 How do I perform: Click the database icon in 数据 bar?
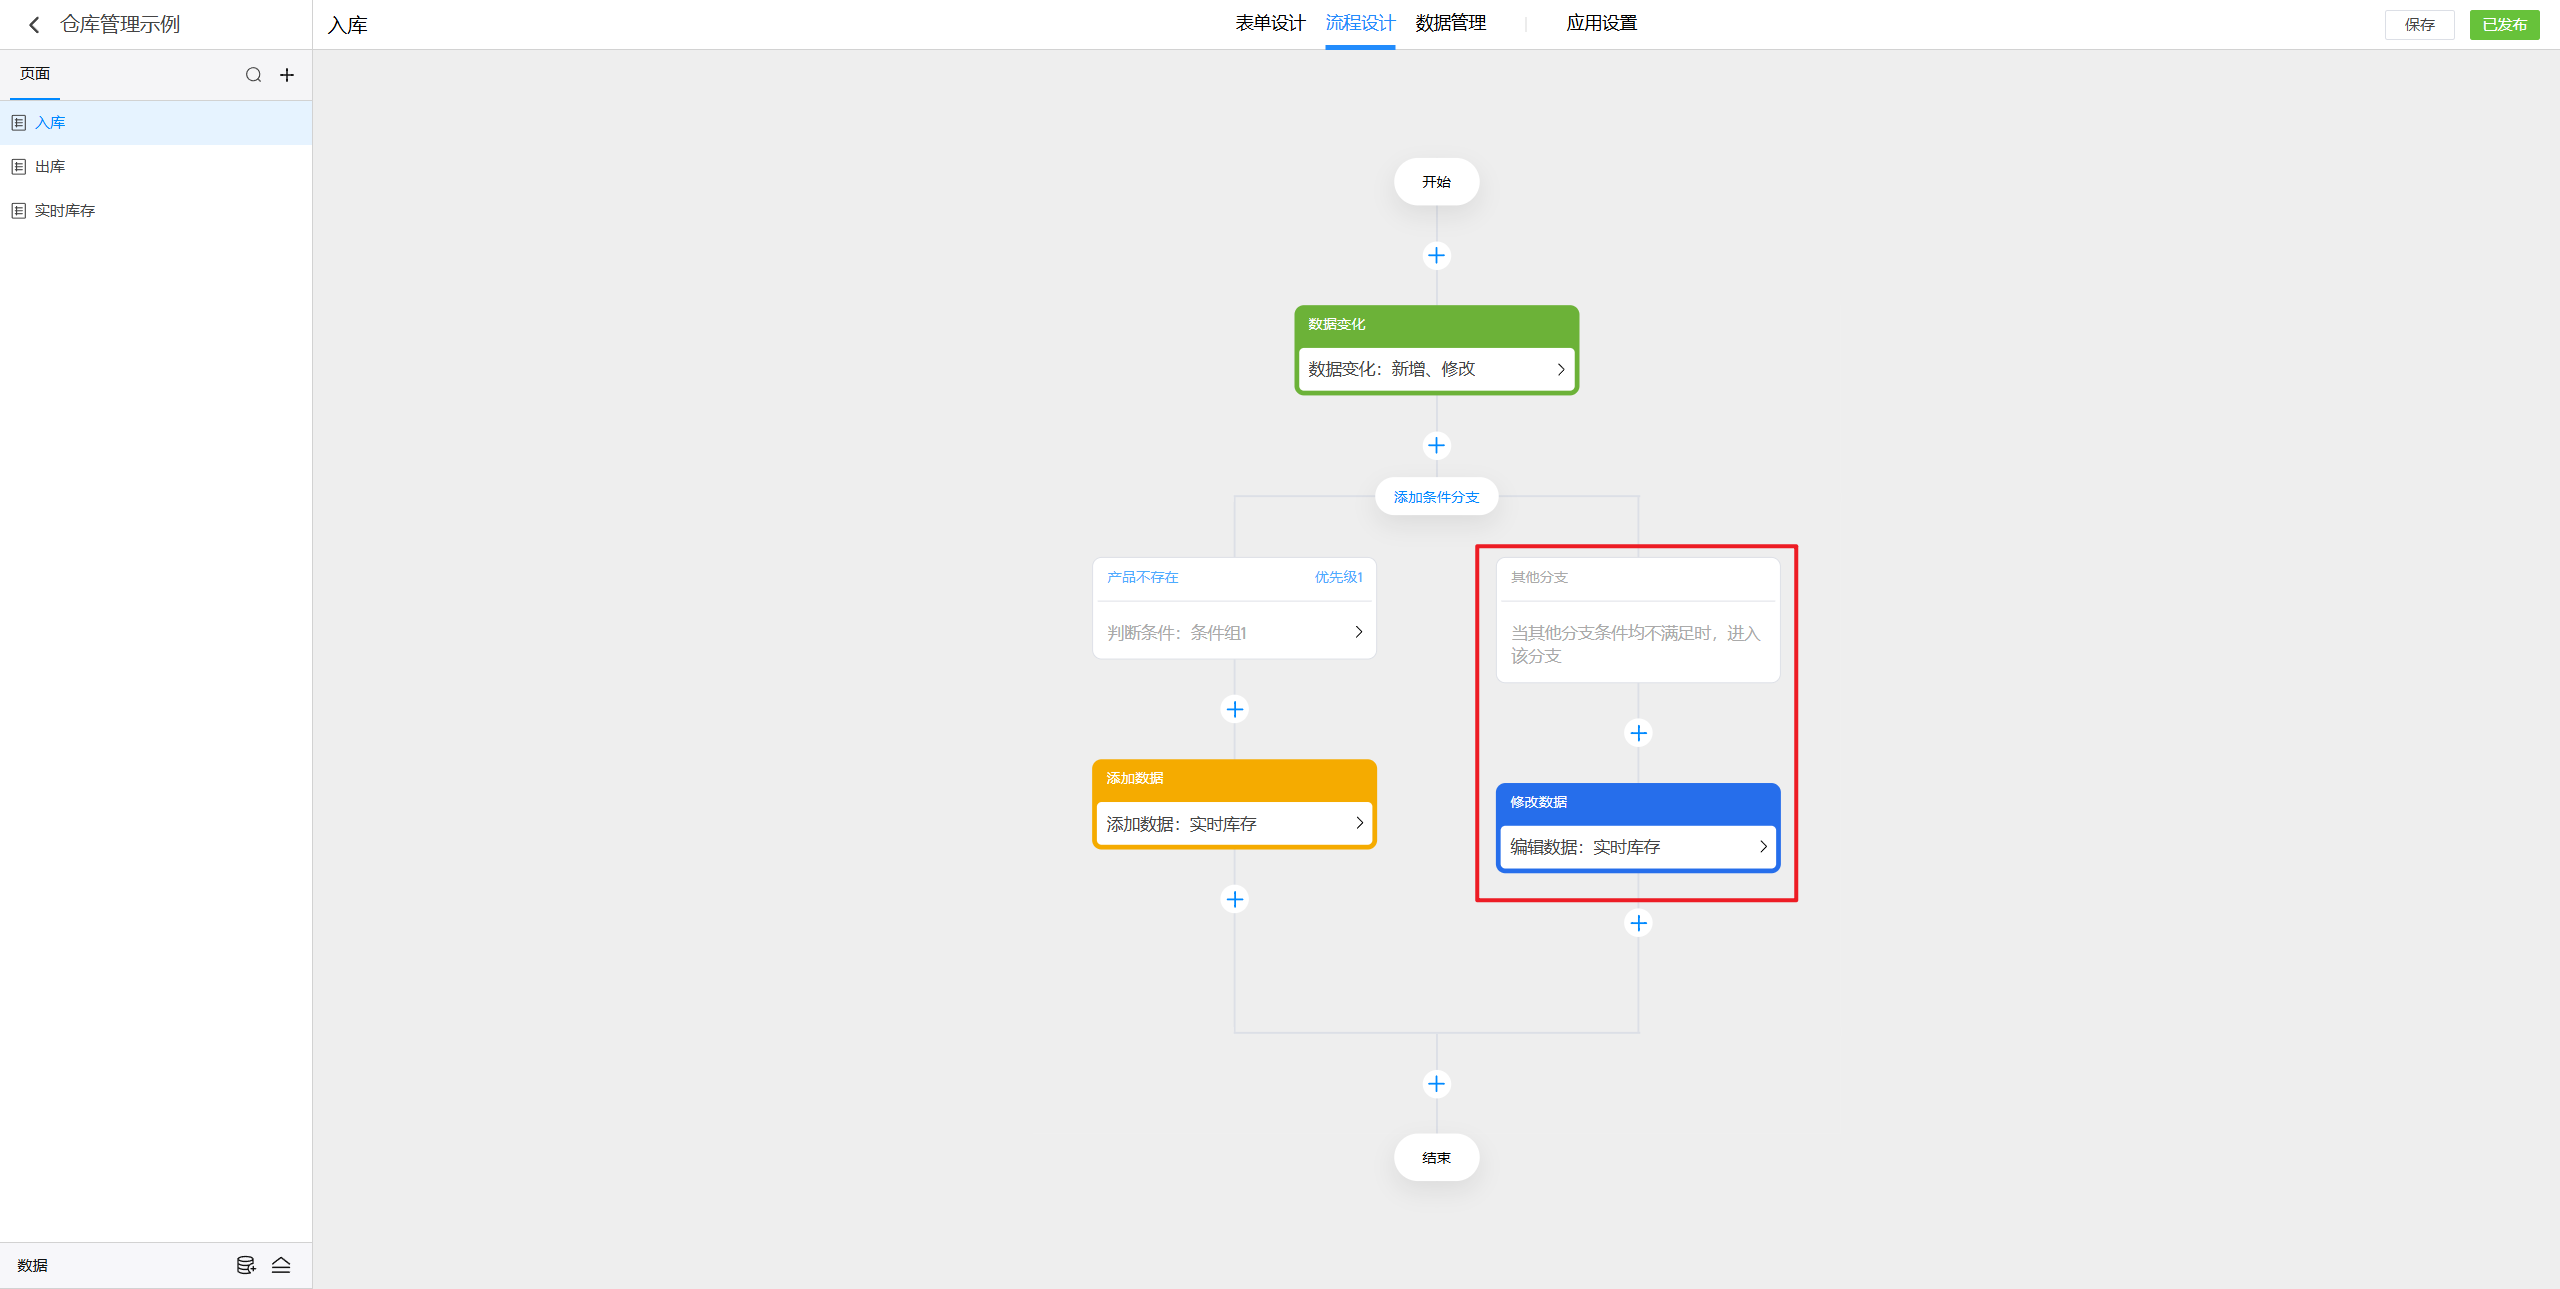click(245, 1265)
